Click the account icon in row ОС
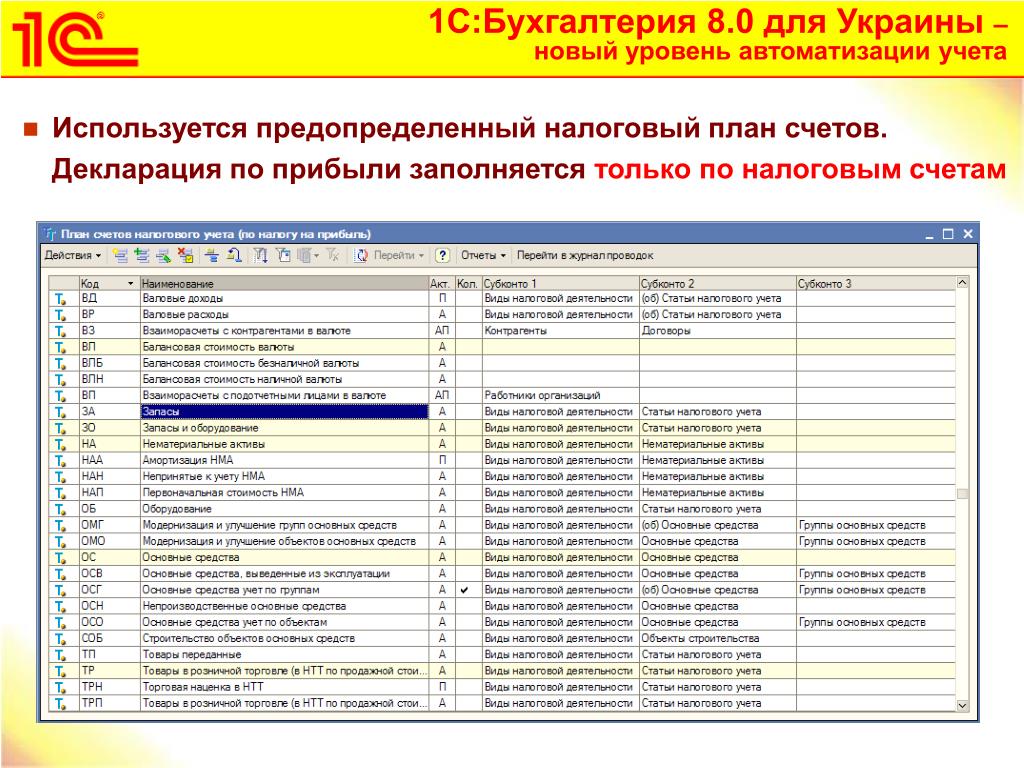Image resolution: width=1024 pixels, height=768 pixels. 60,558
